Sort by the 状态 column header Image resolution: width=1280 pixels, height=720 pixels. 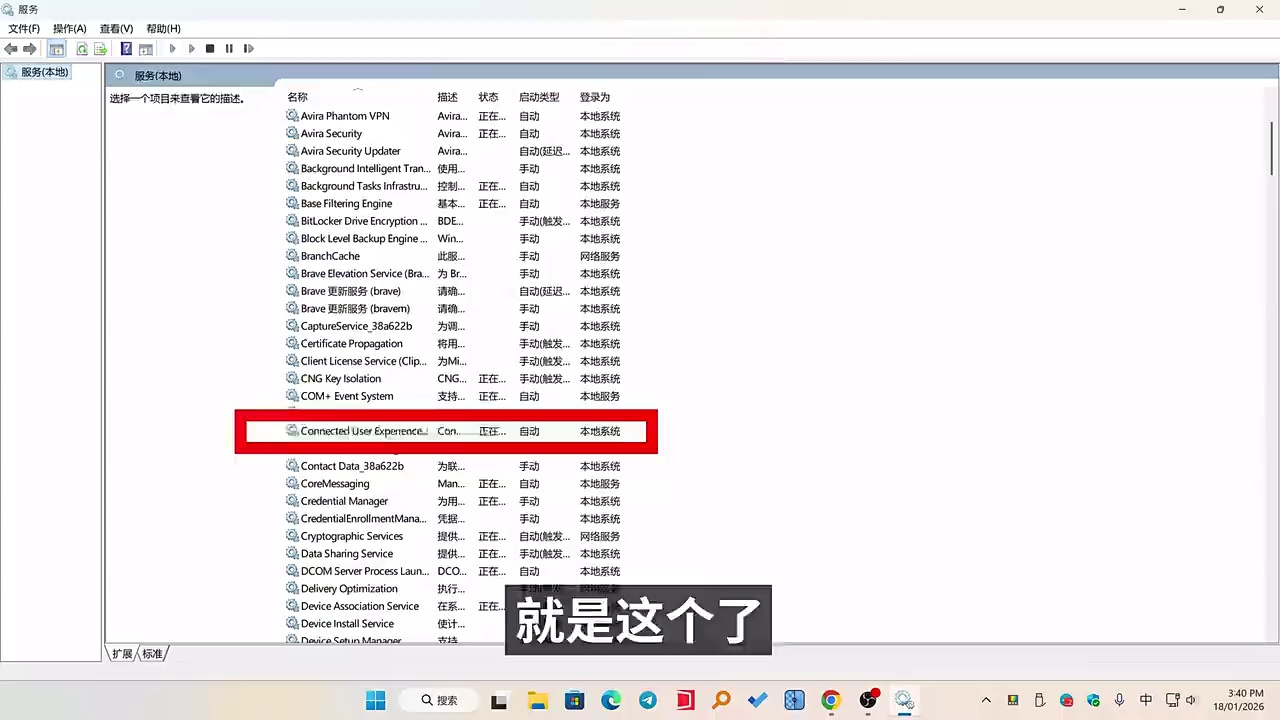pyautogui.click(x=488, y=97)
